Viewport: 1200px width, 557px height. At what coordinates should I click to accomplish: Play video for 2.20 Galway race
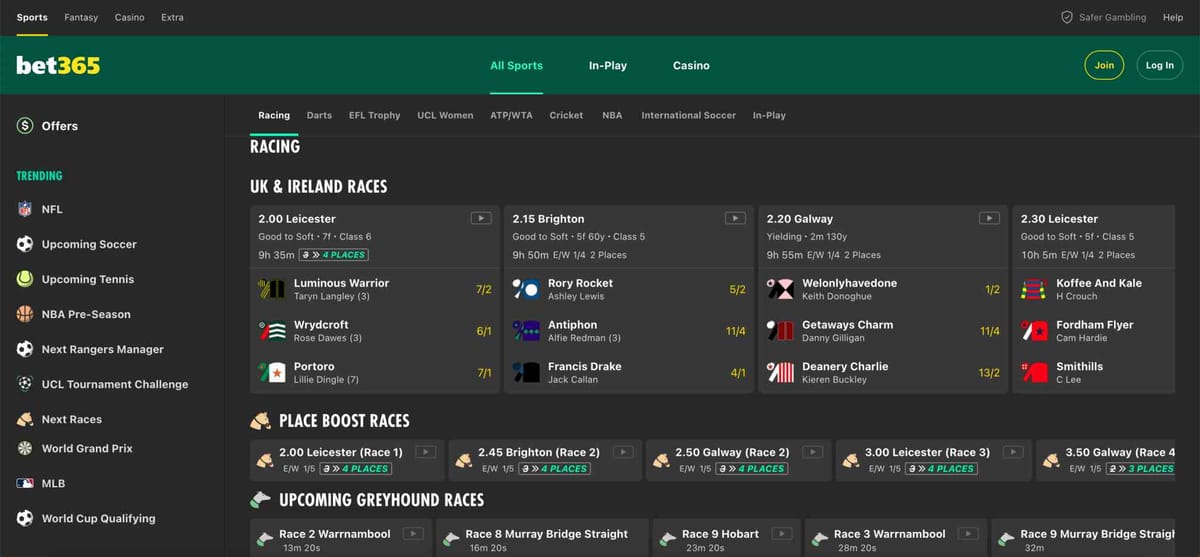coord(989,218)
